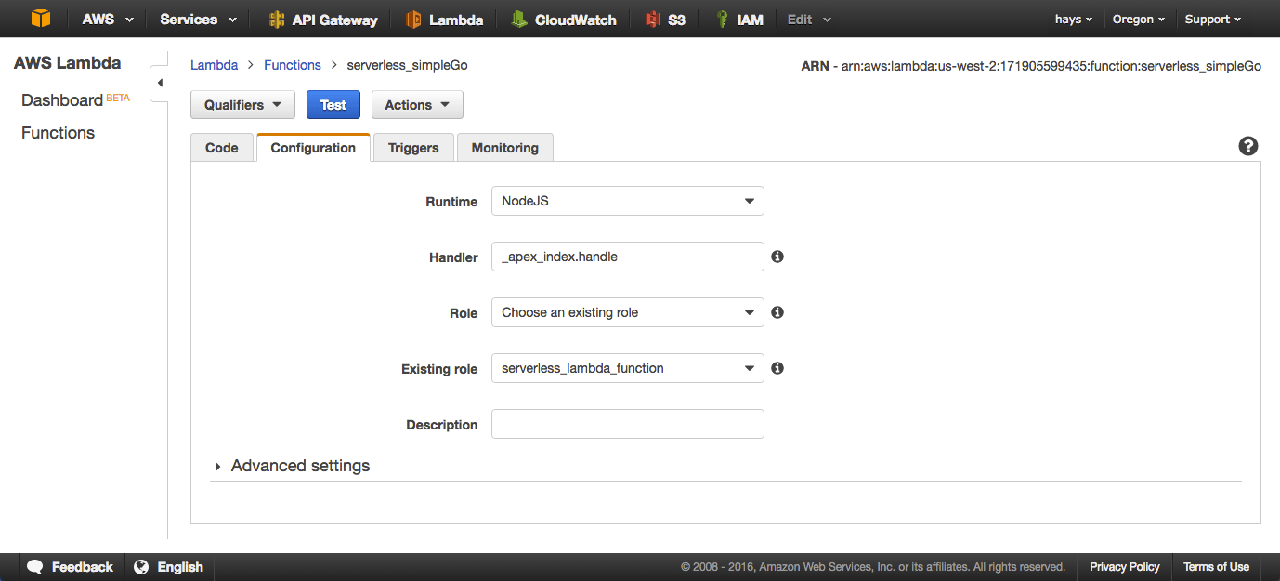Screen dimensions: 1280x581
Task: Click the Functions breadcrumb link
Action: tap(292, 65)
